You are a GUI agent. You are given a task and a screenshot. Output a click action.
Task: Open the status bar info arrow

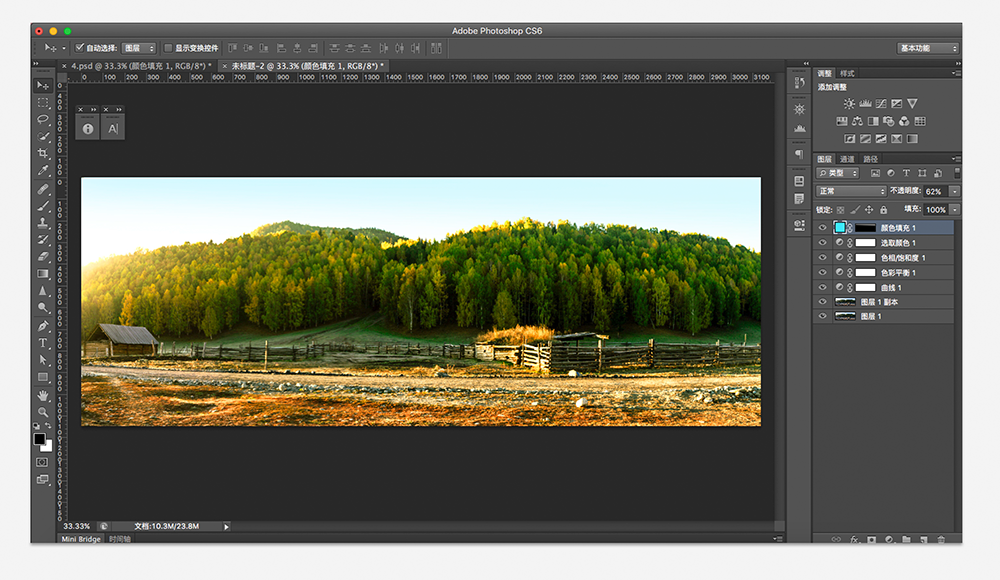(x=226, y=526)
